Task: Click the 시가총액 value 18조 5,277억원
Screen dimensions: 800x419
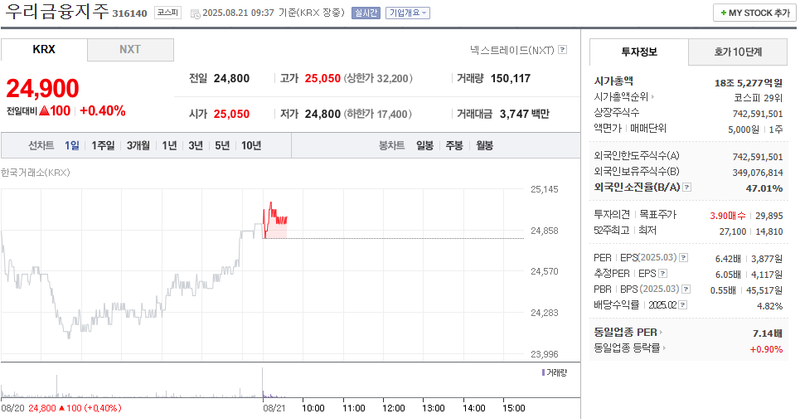Action: [748, 83]
